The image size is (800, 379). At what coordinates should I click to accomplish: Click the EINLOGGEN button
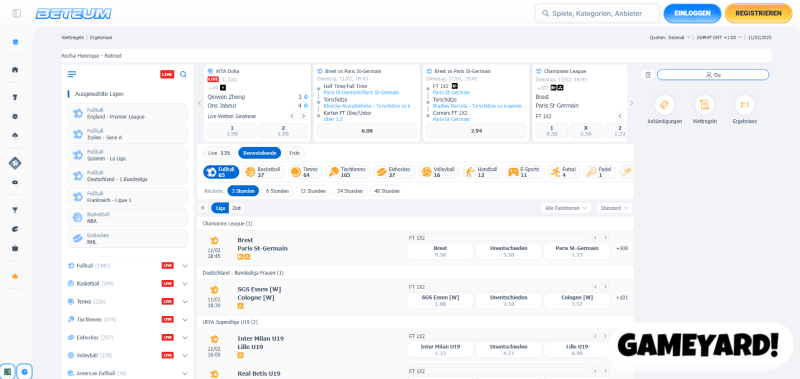tap(692, 13)
